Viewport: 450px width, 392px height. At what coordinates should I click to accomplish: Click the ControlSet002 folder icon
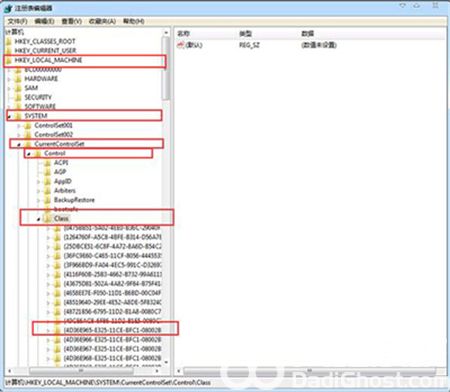[x=28, y=135]
